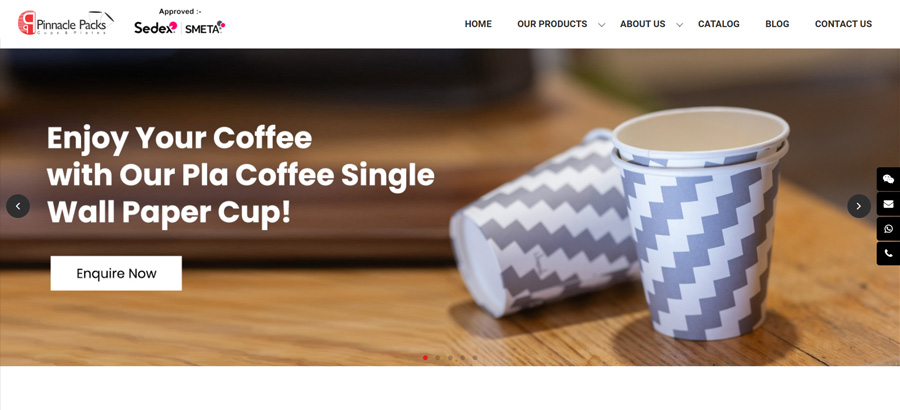Select the third carousel indicator dot
Viewport: 900px width, 410px height.
coord(450,358)
